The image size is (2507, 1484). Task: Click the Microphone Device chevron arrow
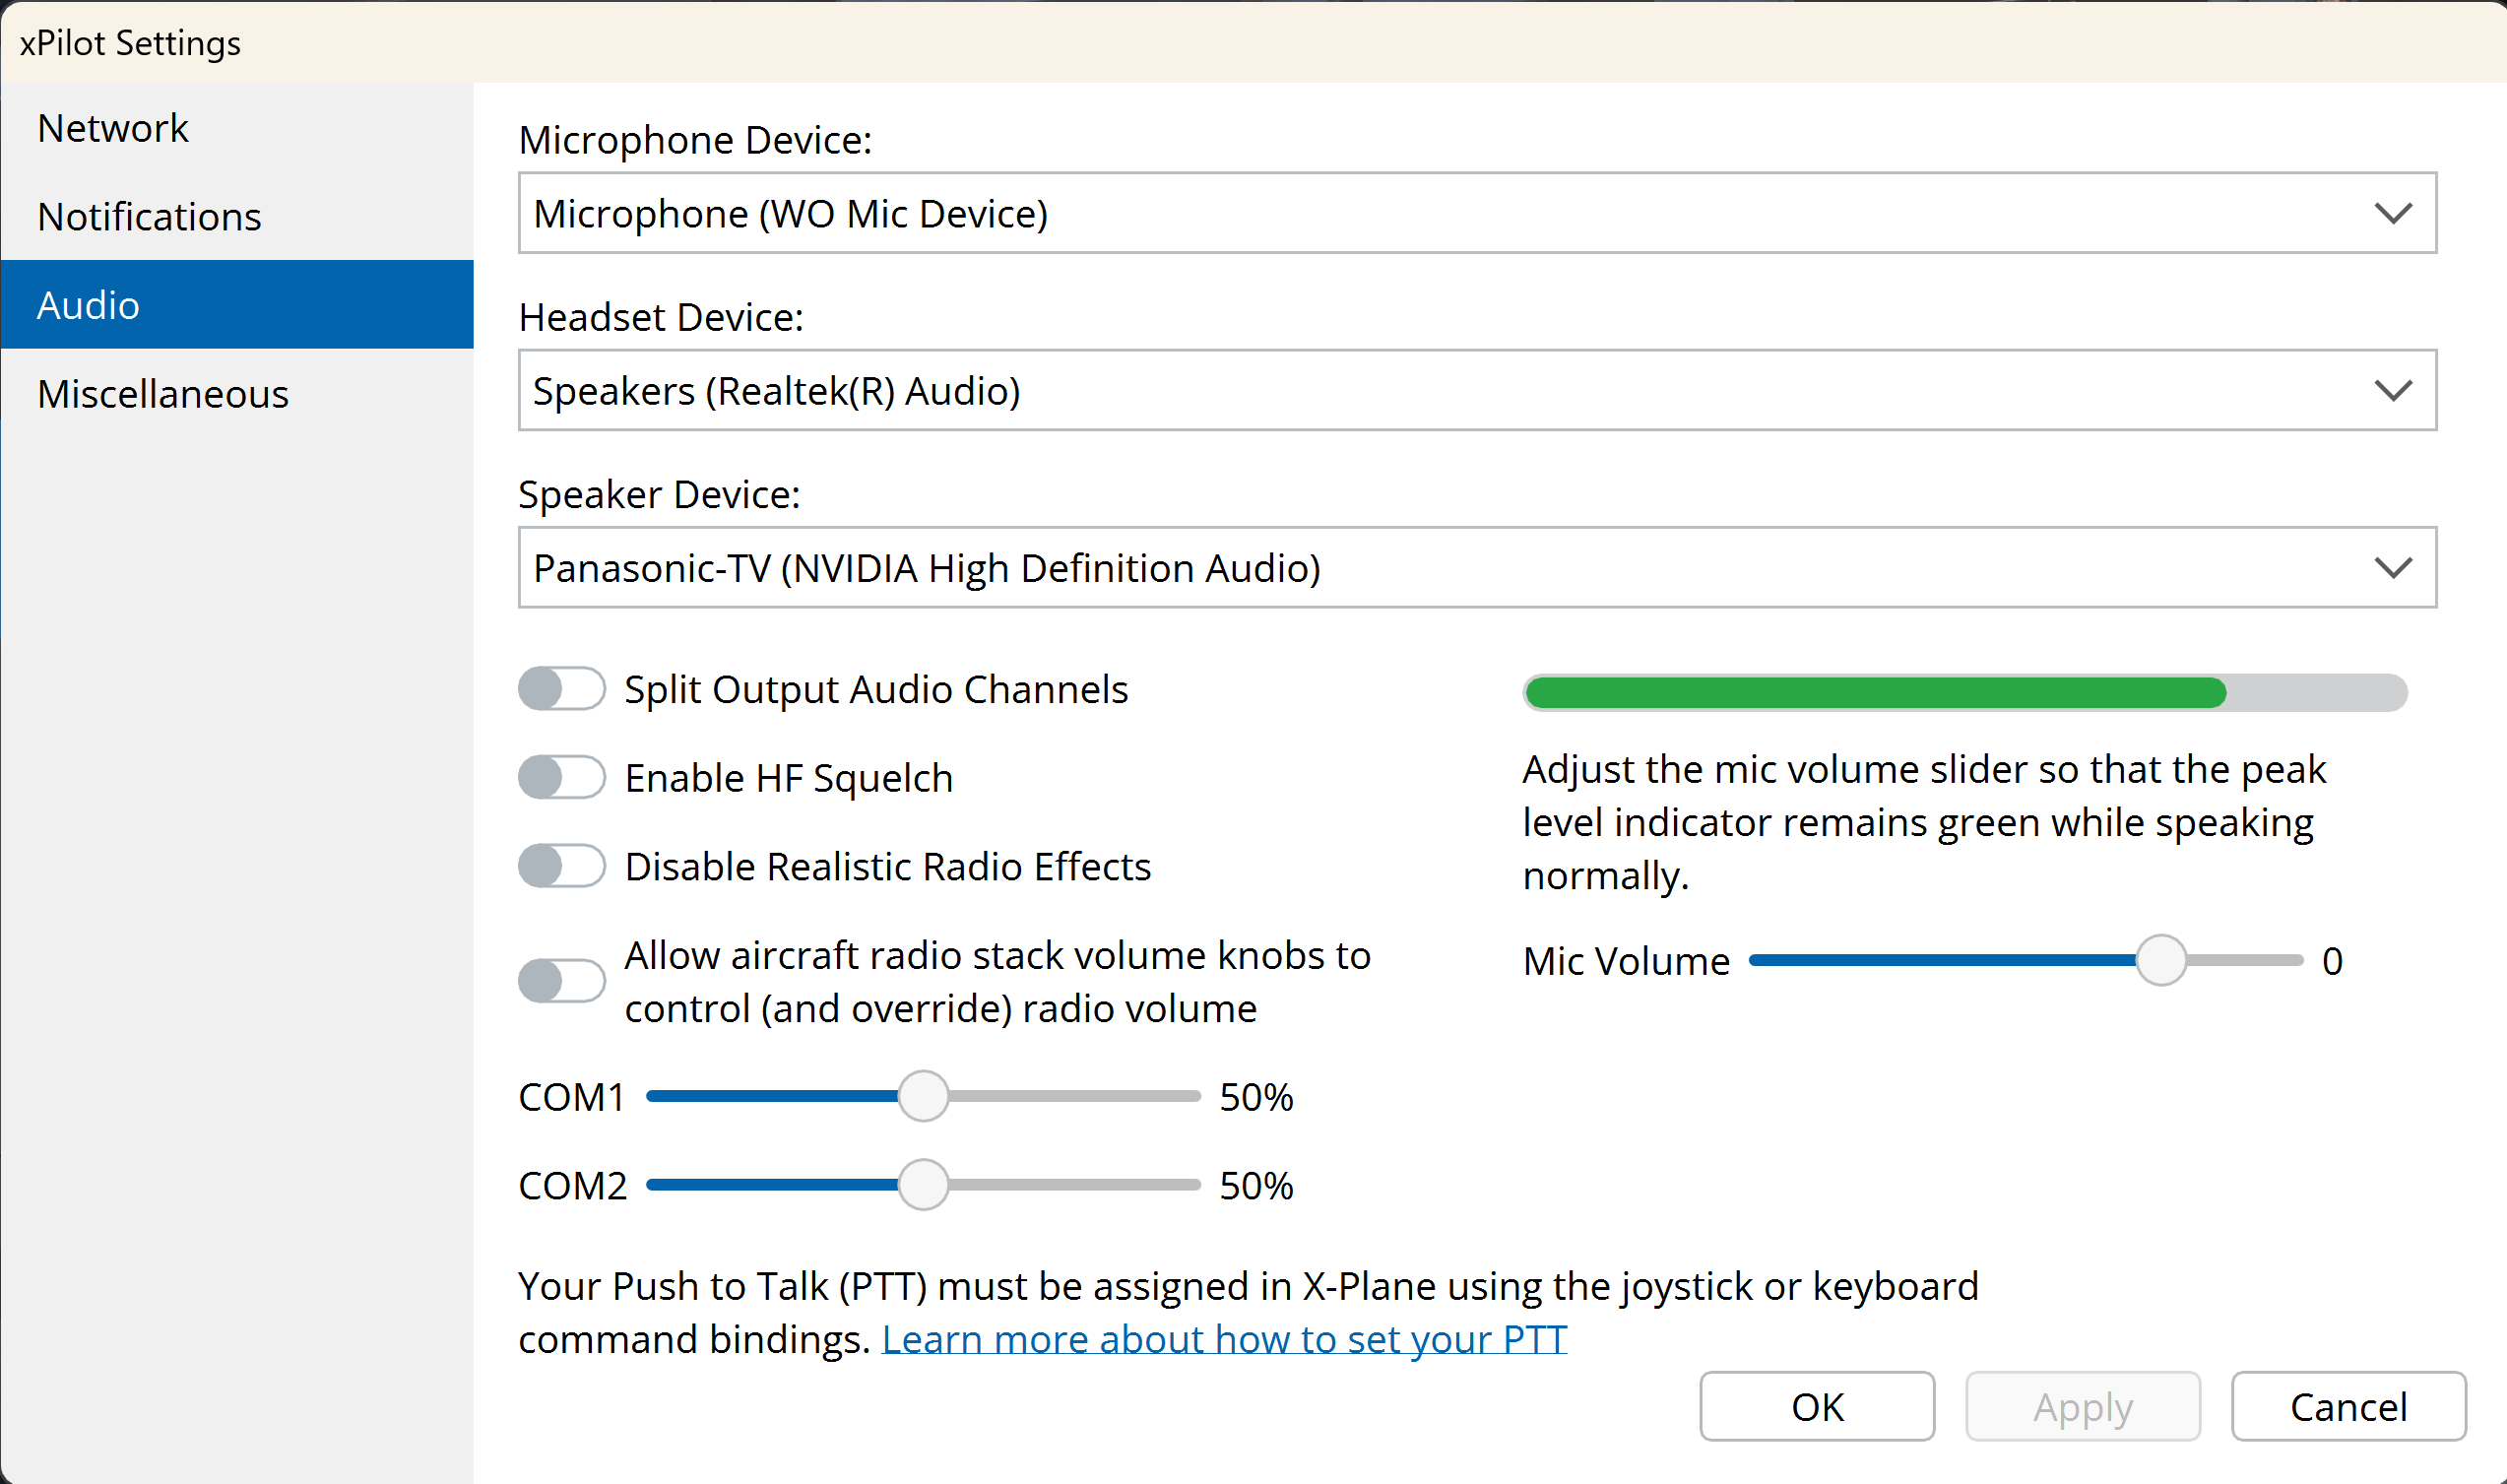coord(2392,213)
